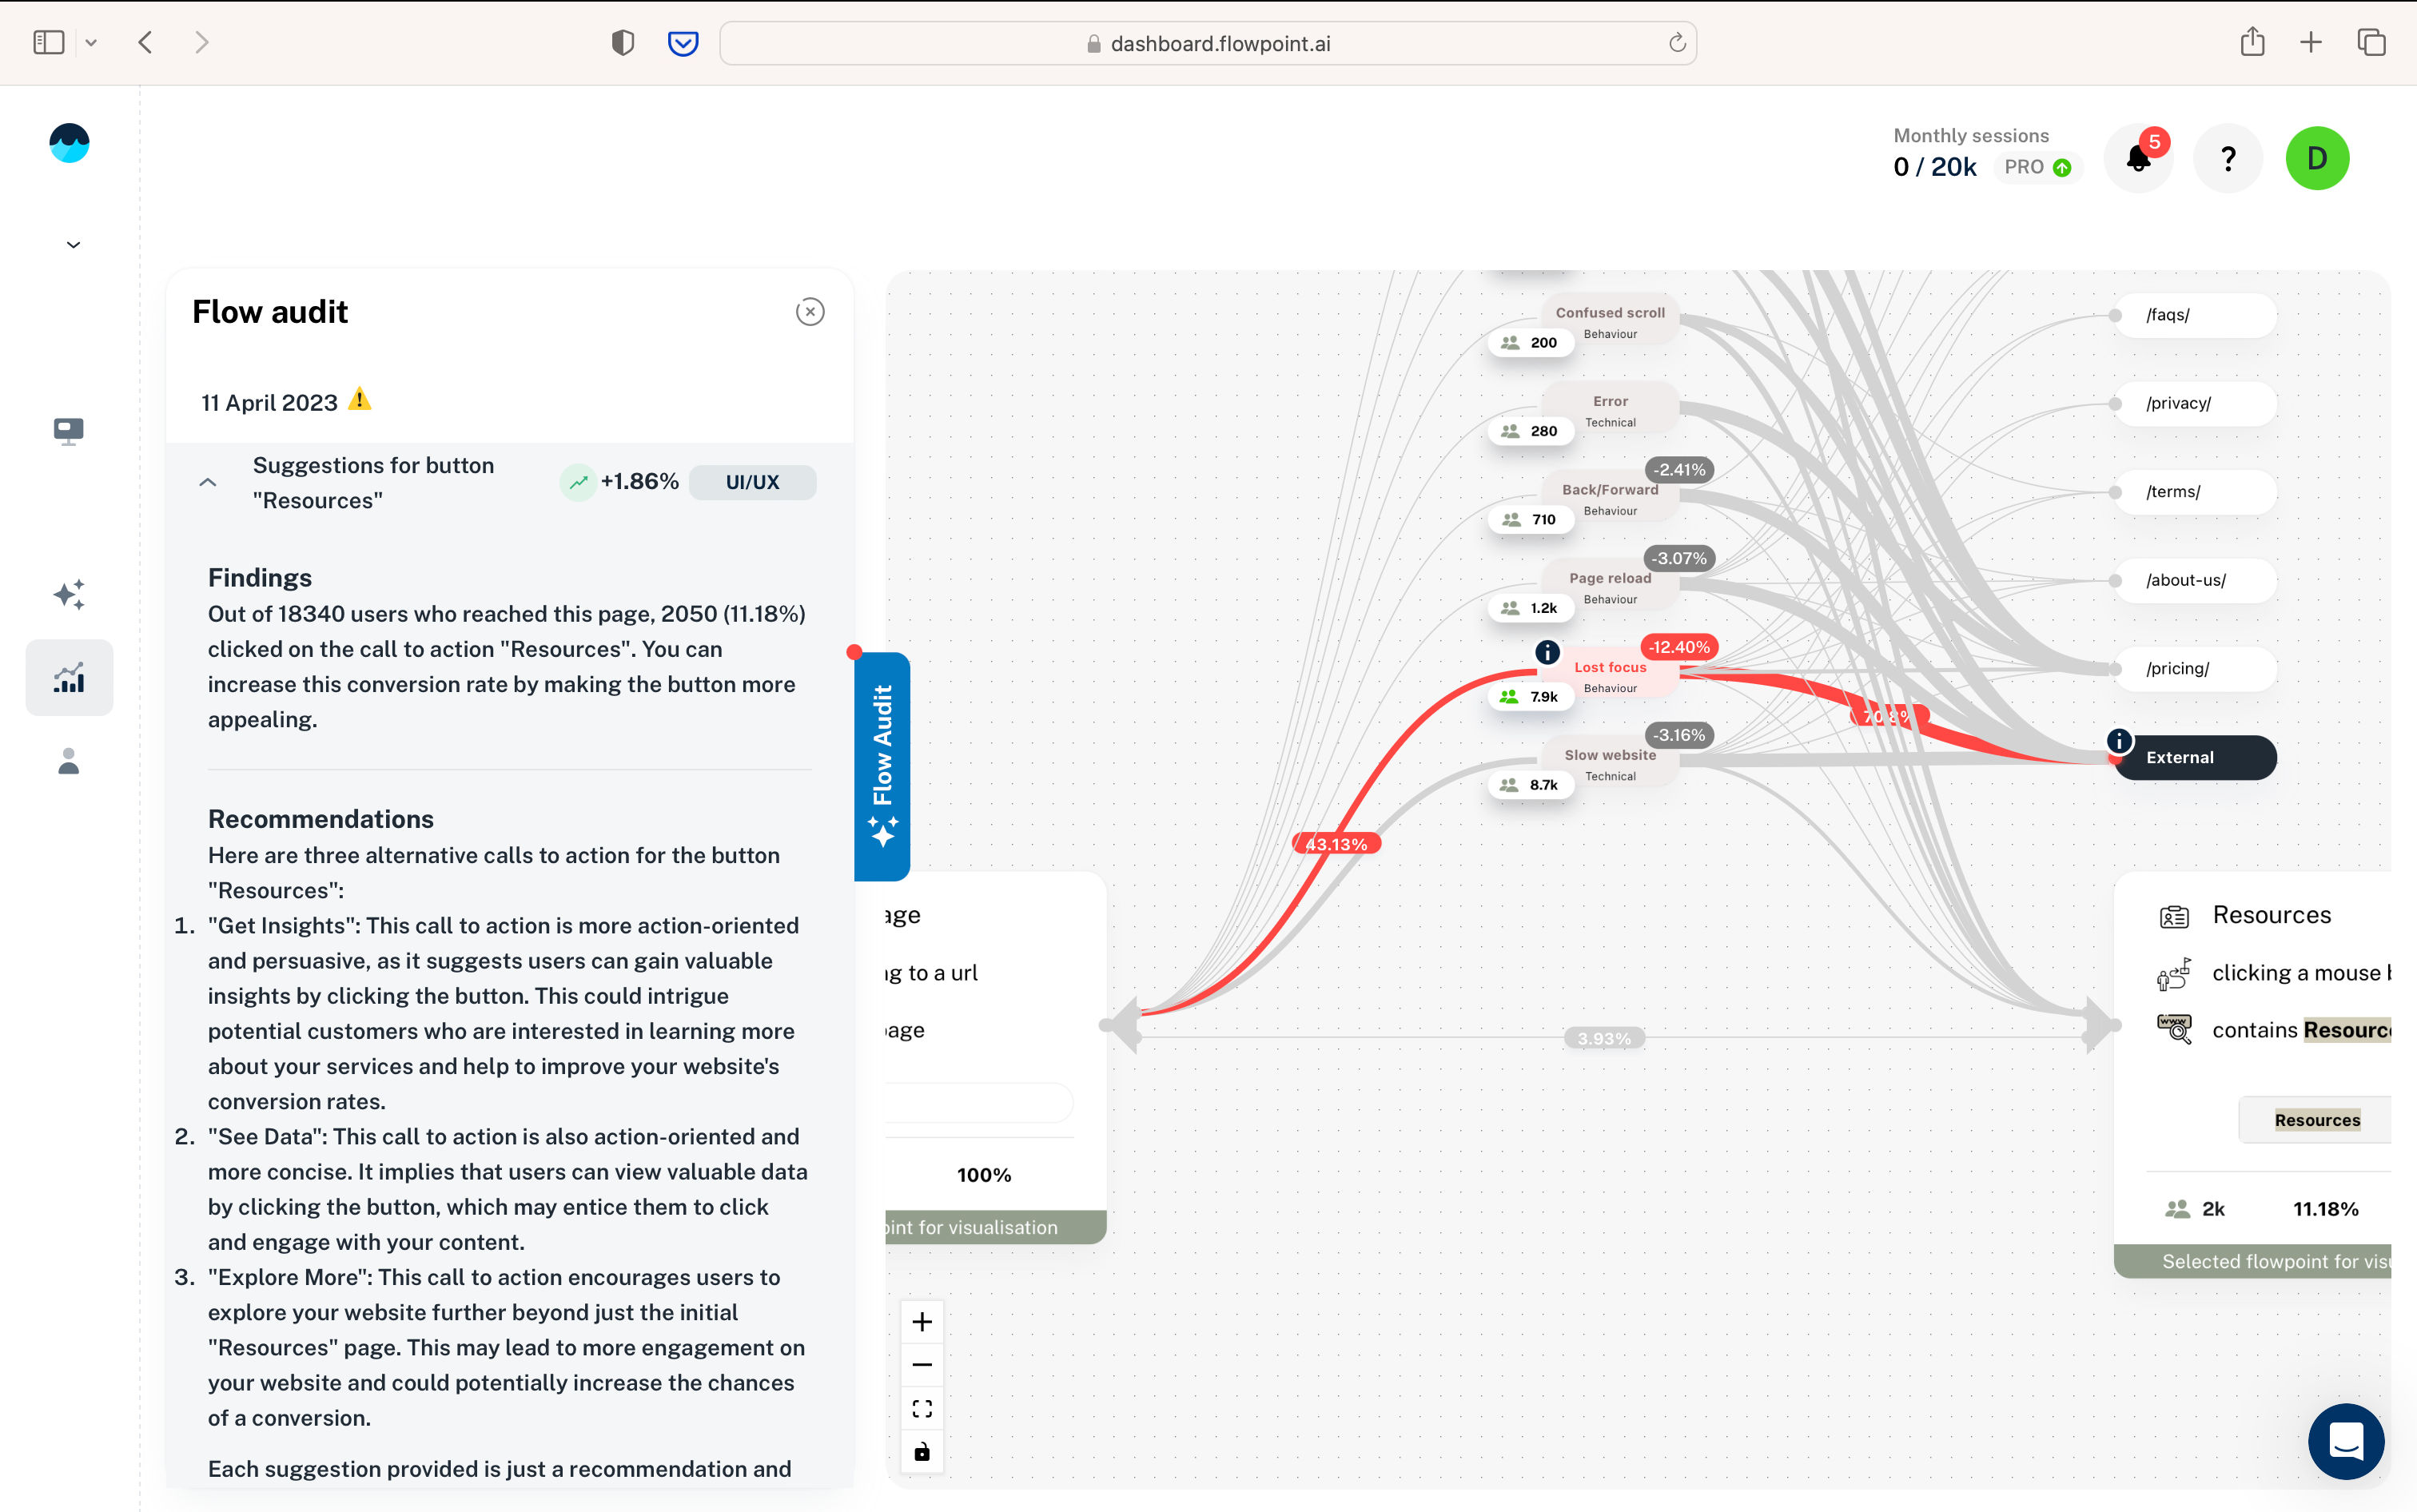2417x1512 pixels.
Task: Click the 8.7k users badge under Slow website
Action: [1529, 785]
